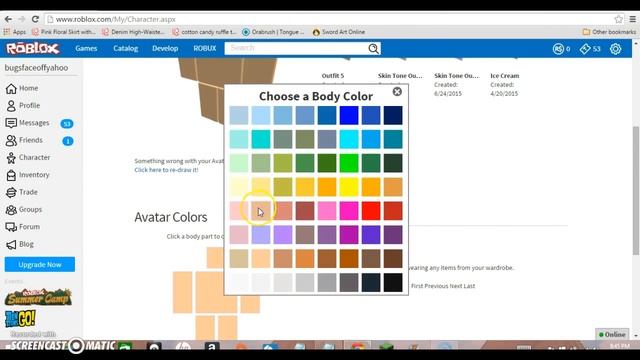This screenshot has width=640, height=360.
Task: Open Groups in the sidebar
Action: pos(24,209)
